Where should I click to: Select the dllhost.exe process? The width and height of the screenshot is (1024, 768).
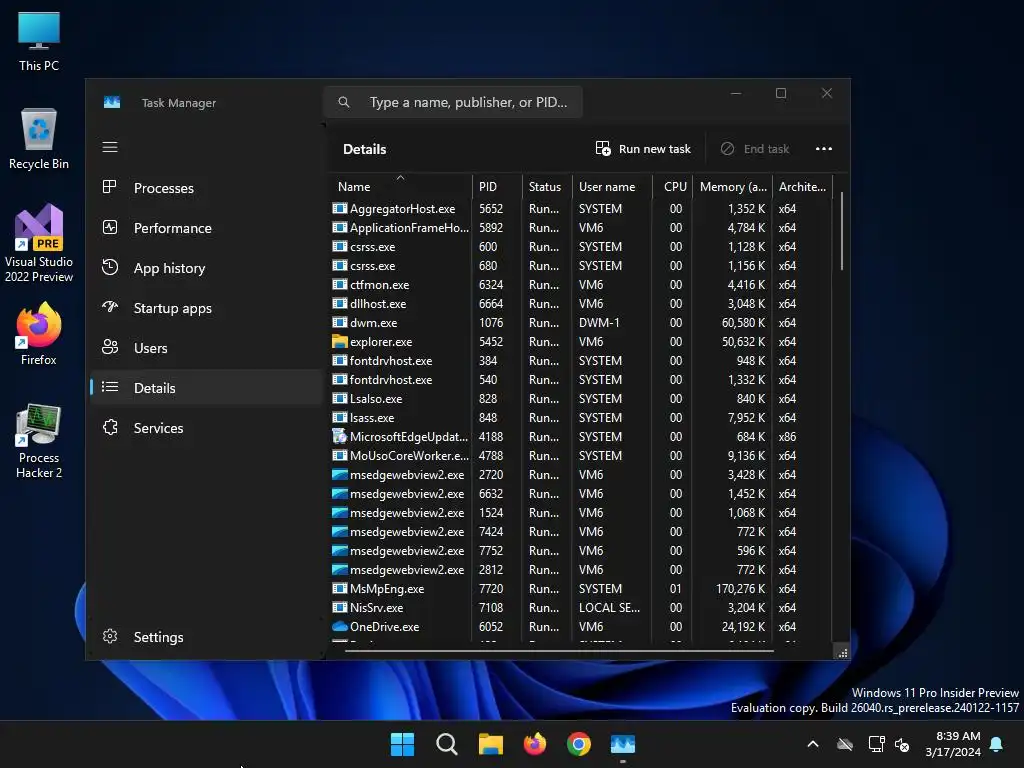[x=581, y=304]
